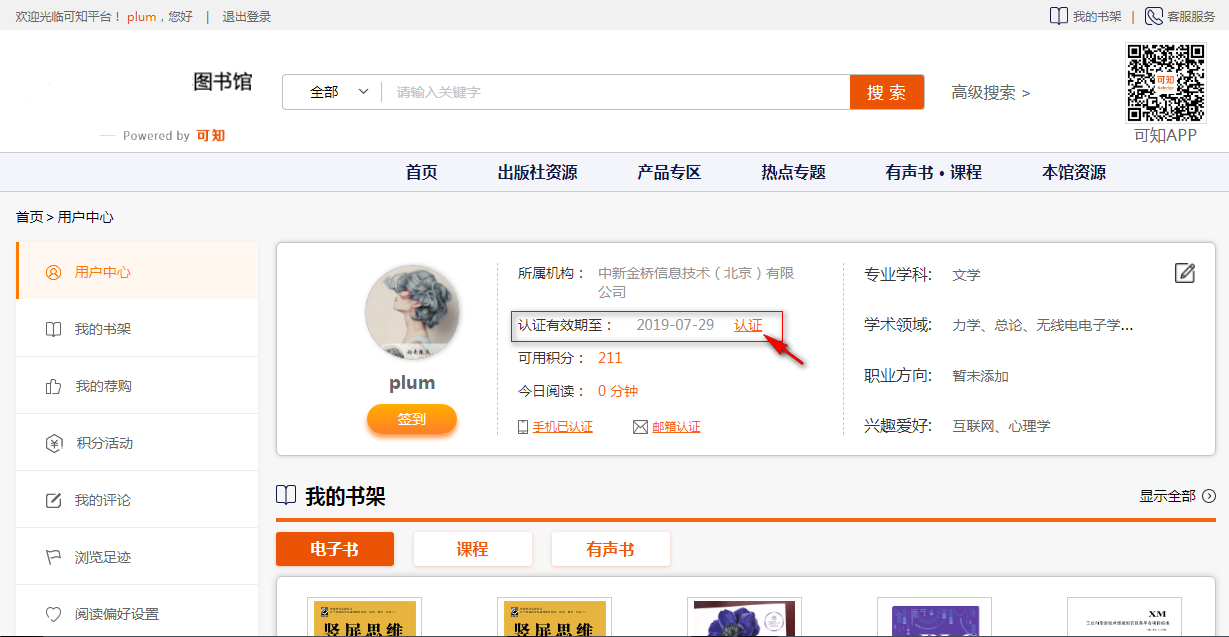1229x637 pixels.
Task: Click the orange 搜索 search button
Action: tap(886, 92)
